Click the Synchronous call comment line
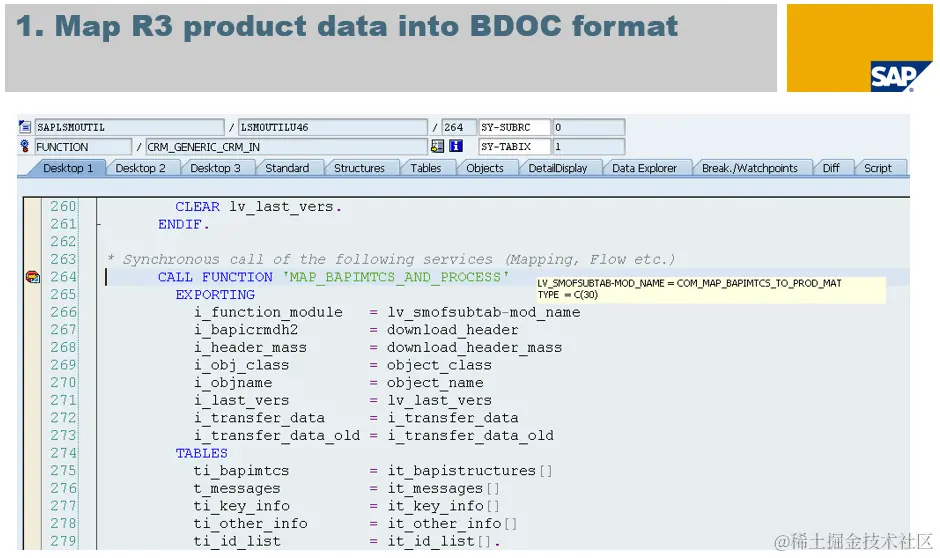Image resolution: width=940 pixels, height=558 pixels. (391, 260)
